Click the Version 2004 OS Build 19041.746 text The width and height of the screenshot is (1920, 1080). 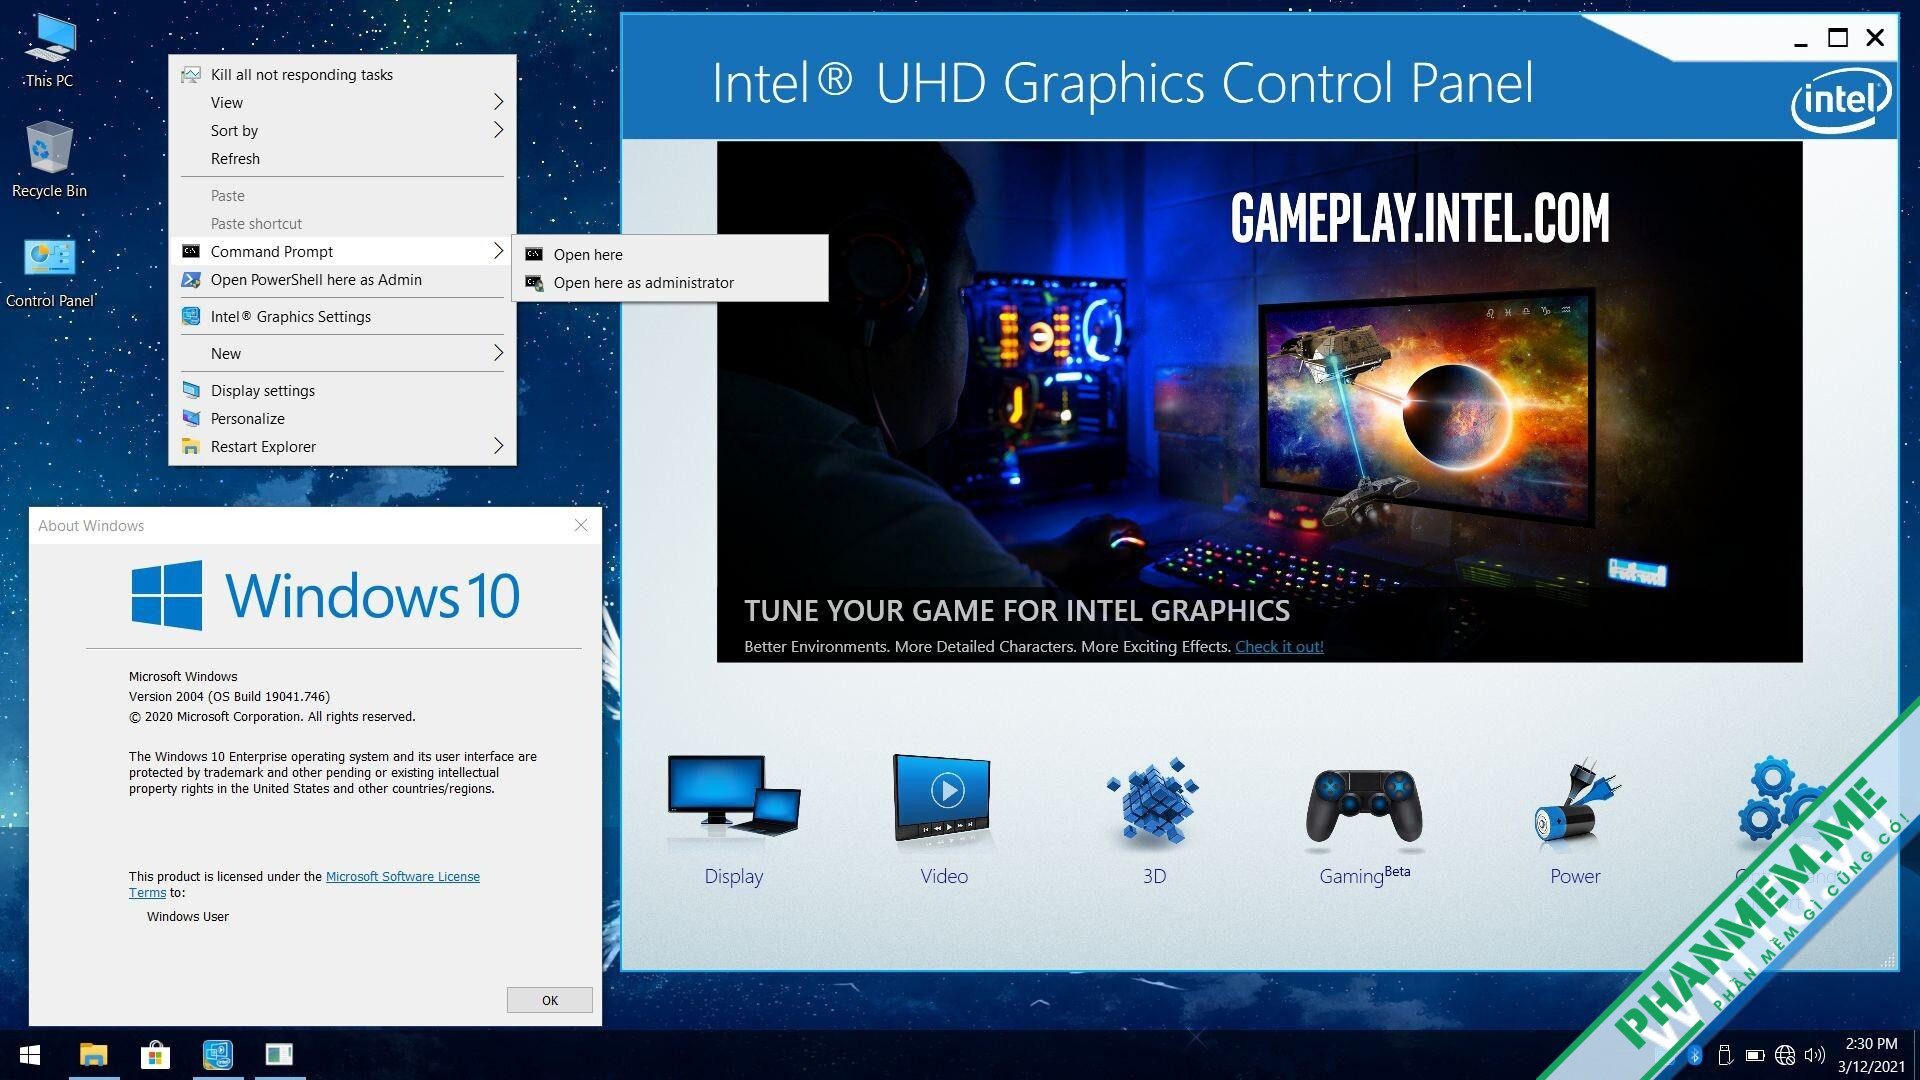coord(229,697)
